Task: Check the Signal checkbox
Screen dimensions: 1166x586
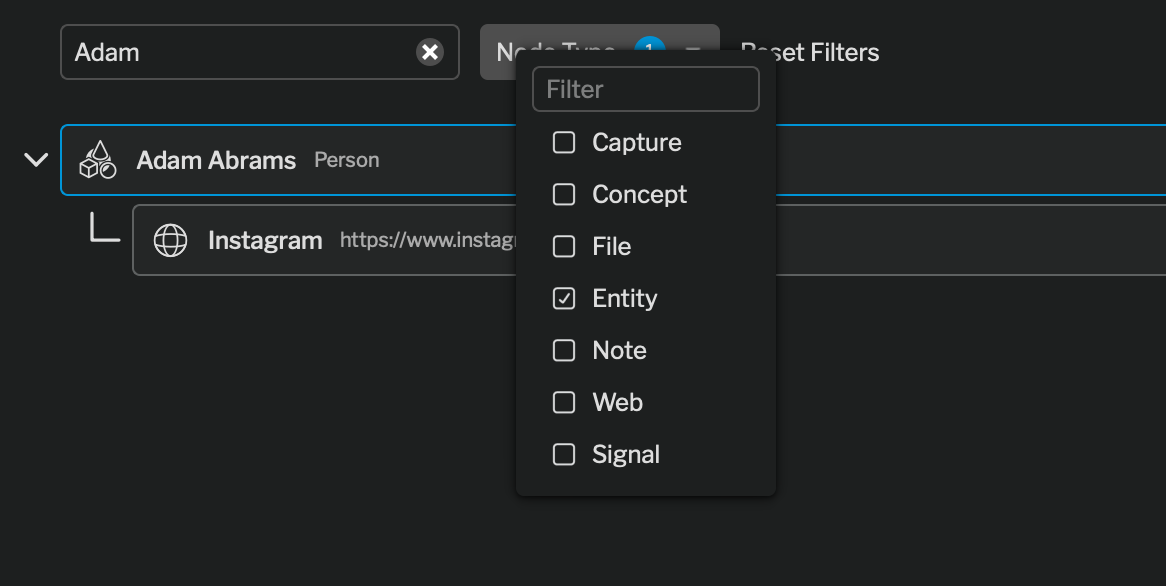Action: 564,454
